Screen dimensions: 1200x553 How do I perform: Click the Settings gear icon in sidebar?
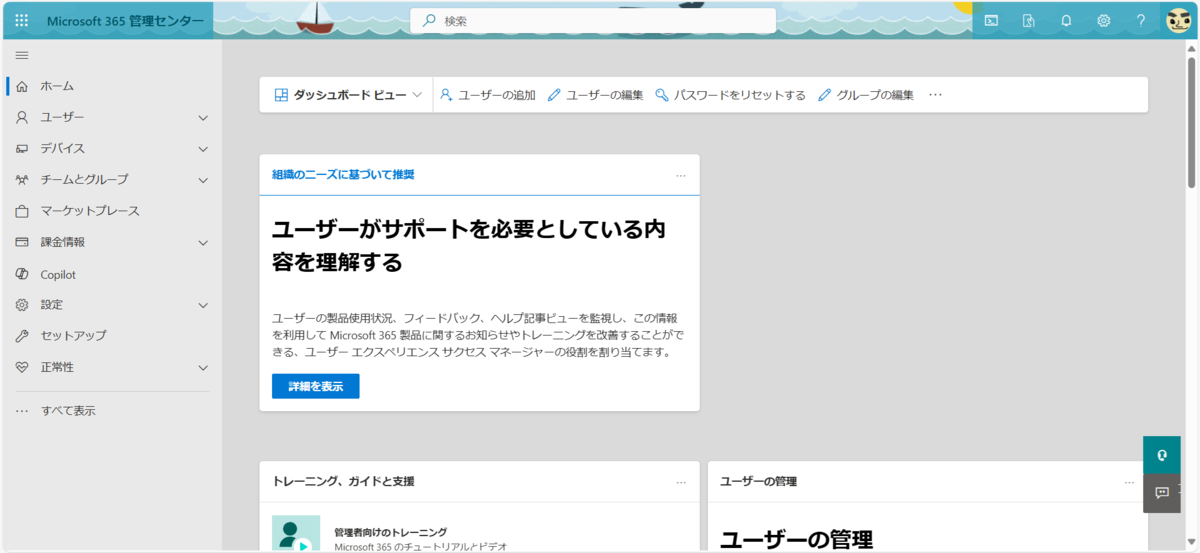pyautogui.click(x=22, y=305)
